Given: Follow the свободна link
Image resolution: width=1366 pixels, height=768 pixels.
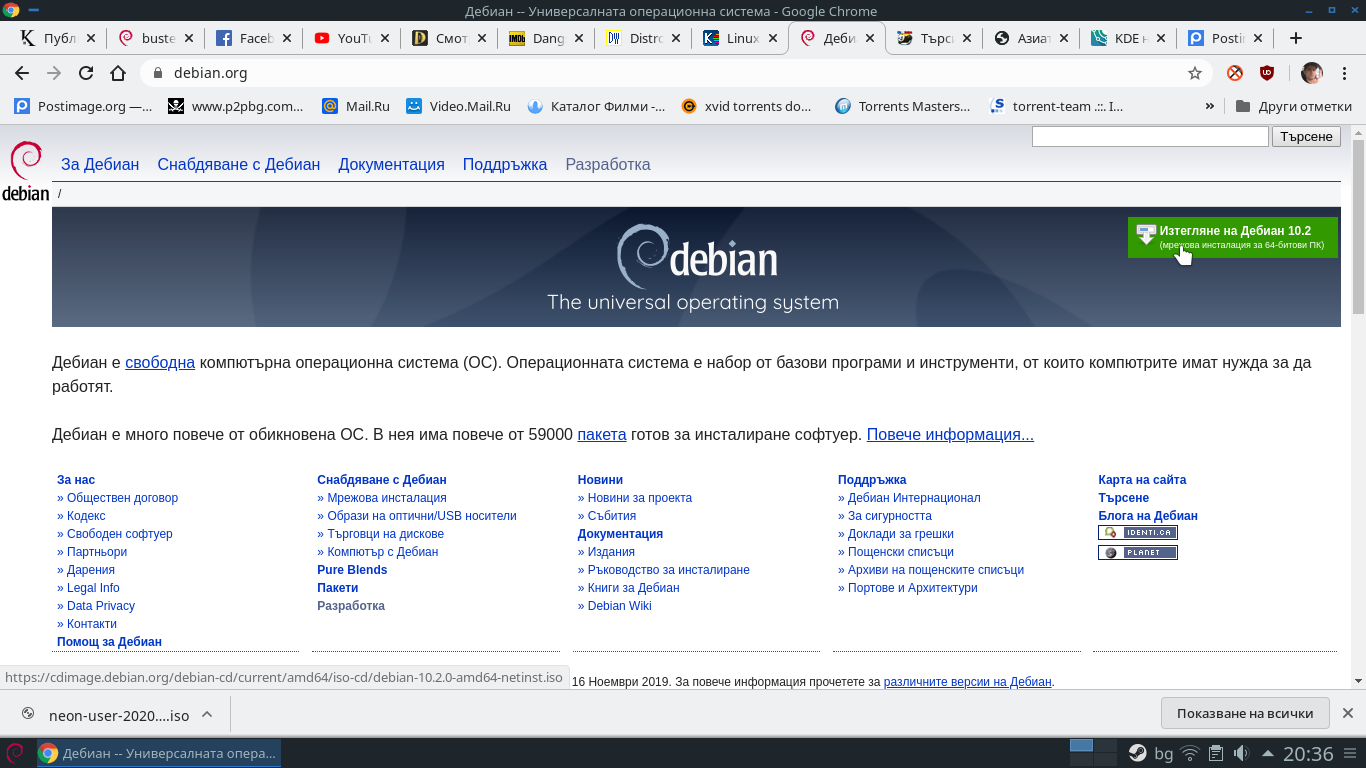Looking at the screenshot, I should pos(160,362).
